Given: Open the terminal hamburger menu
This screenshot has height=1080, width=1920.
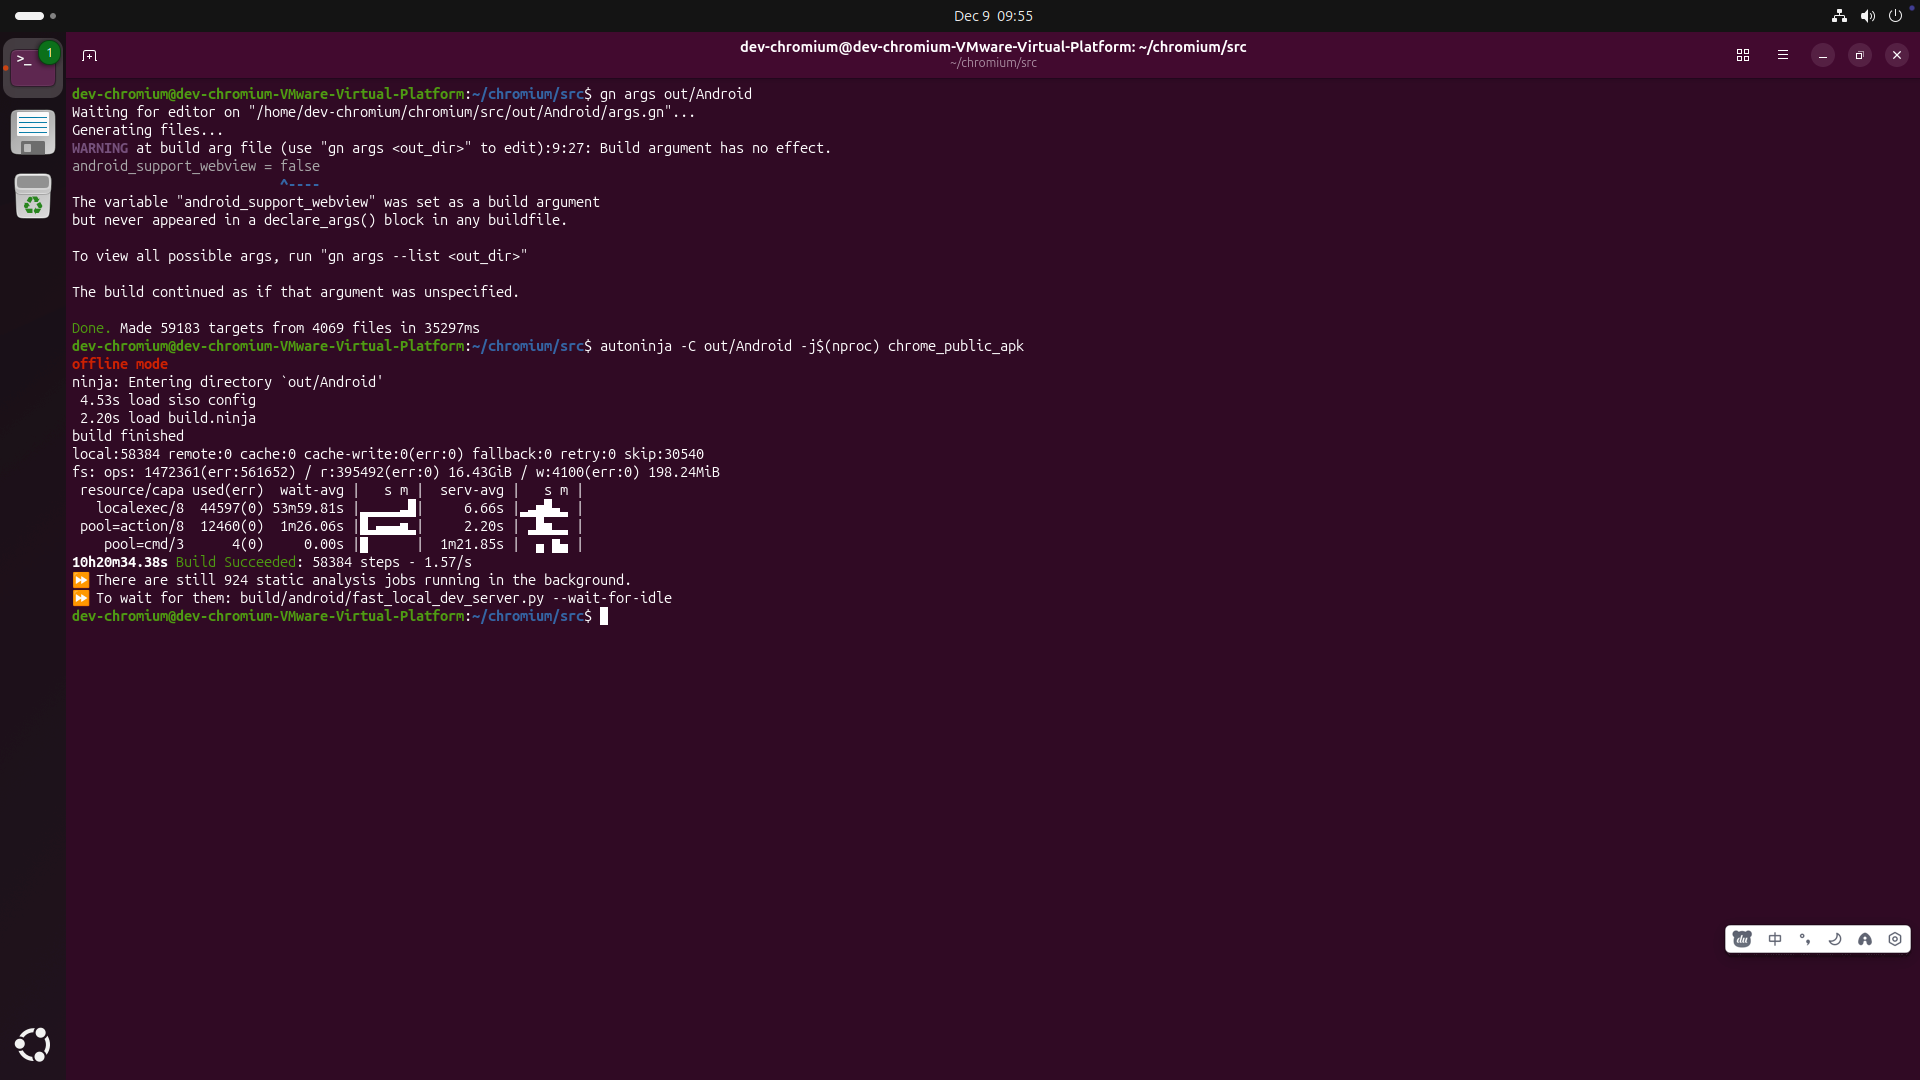Looking at the screenshot, I should click(1782, 55).
